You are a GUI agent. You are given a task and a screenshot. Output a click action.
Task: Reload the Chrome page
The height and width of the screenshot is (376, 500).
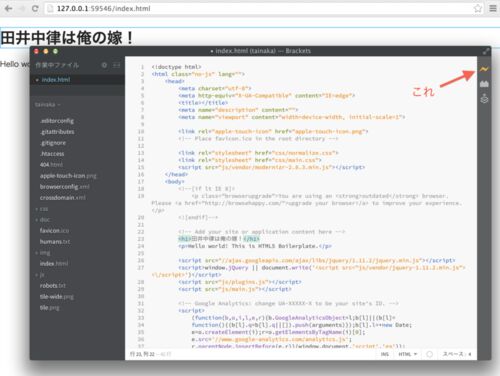[x=35, y=8]
